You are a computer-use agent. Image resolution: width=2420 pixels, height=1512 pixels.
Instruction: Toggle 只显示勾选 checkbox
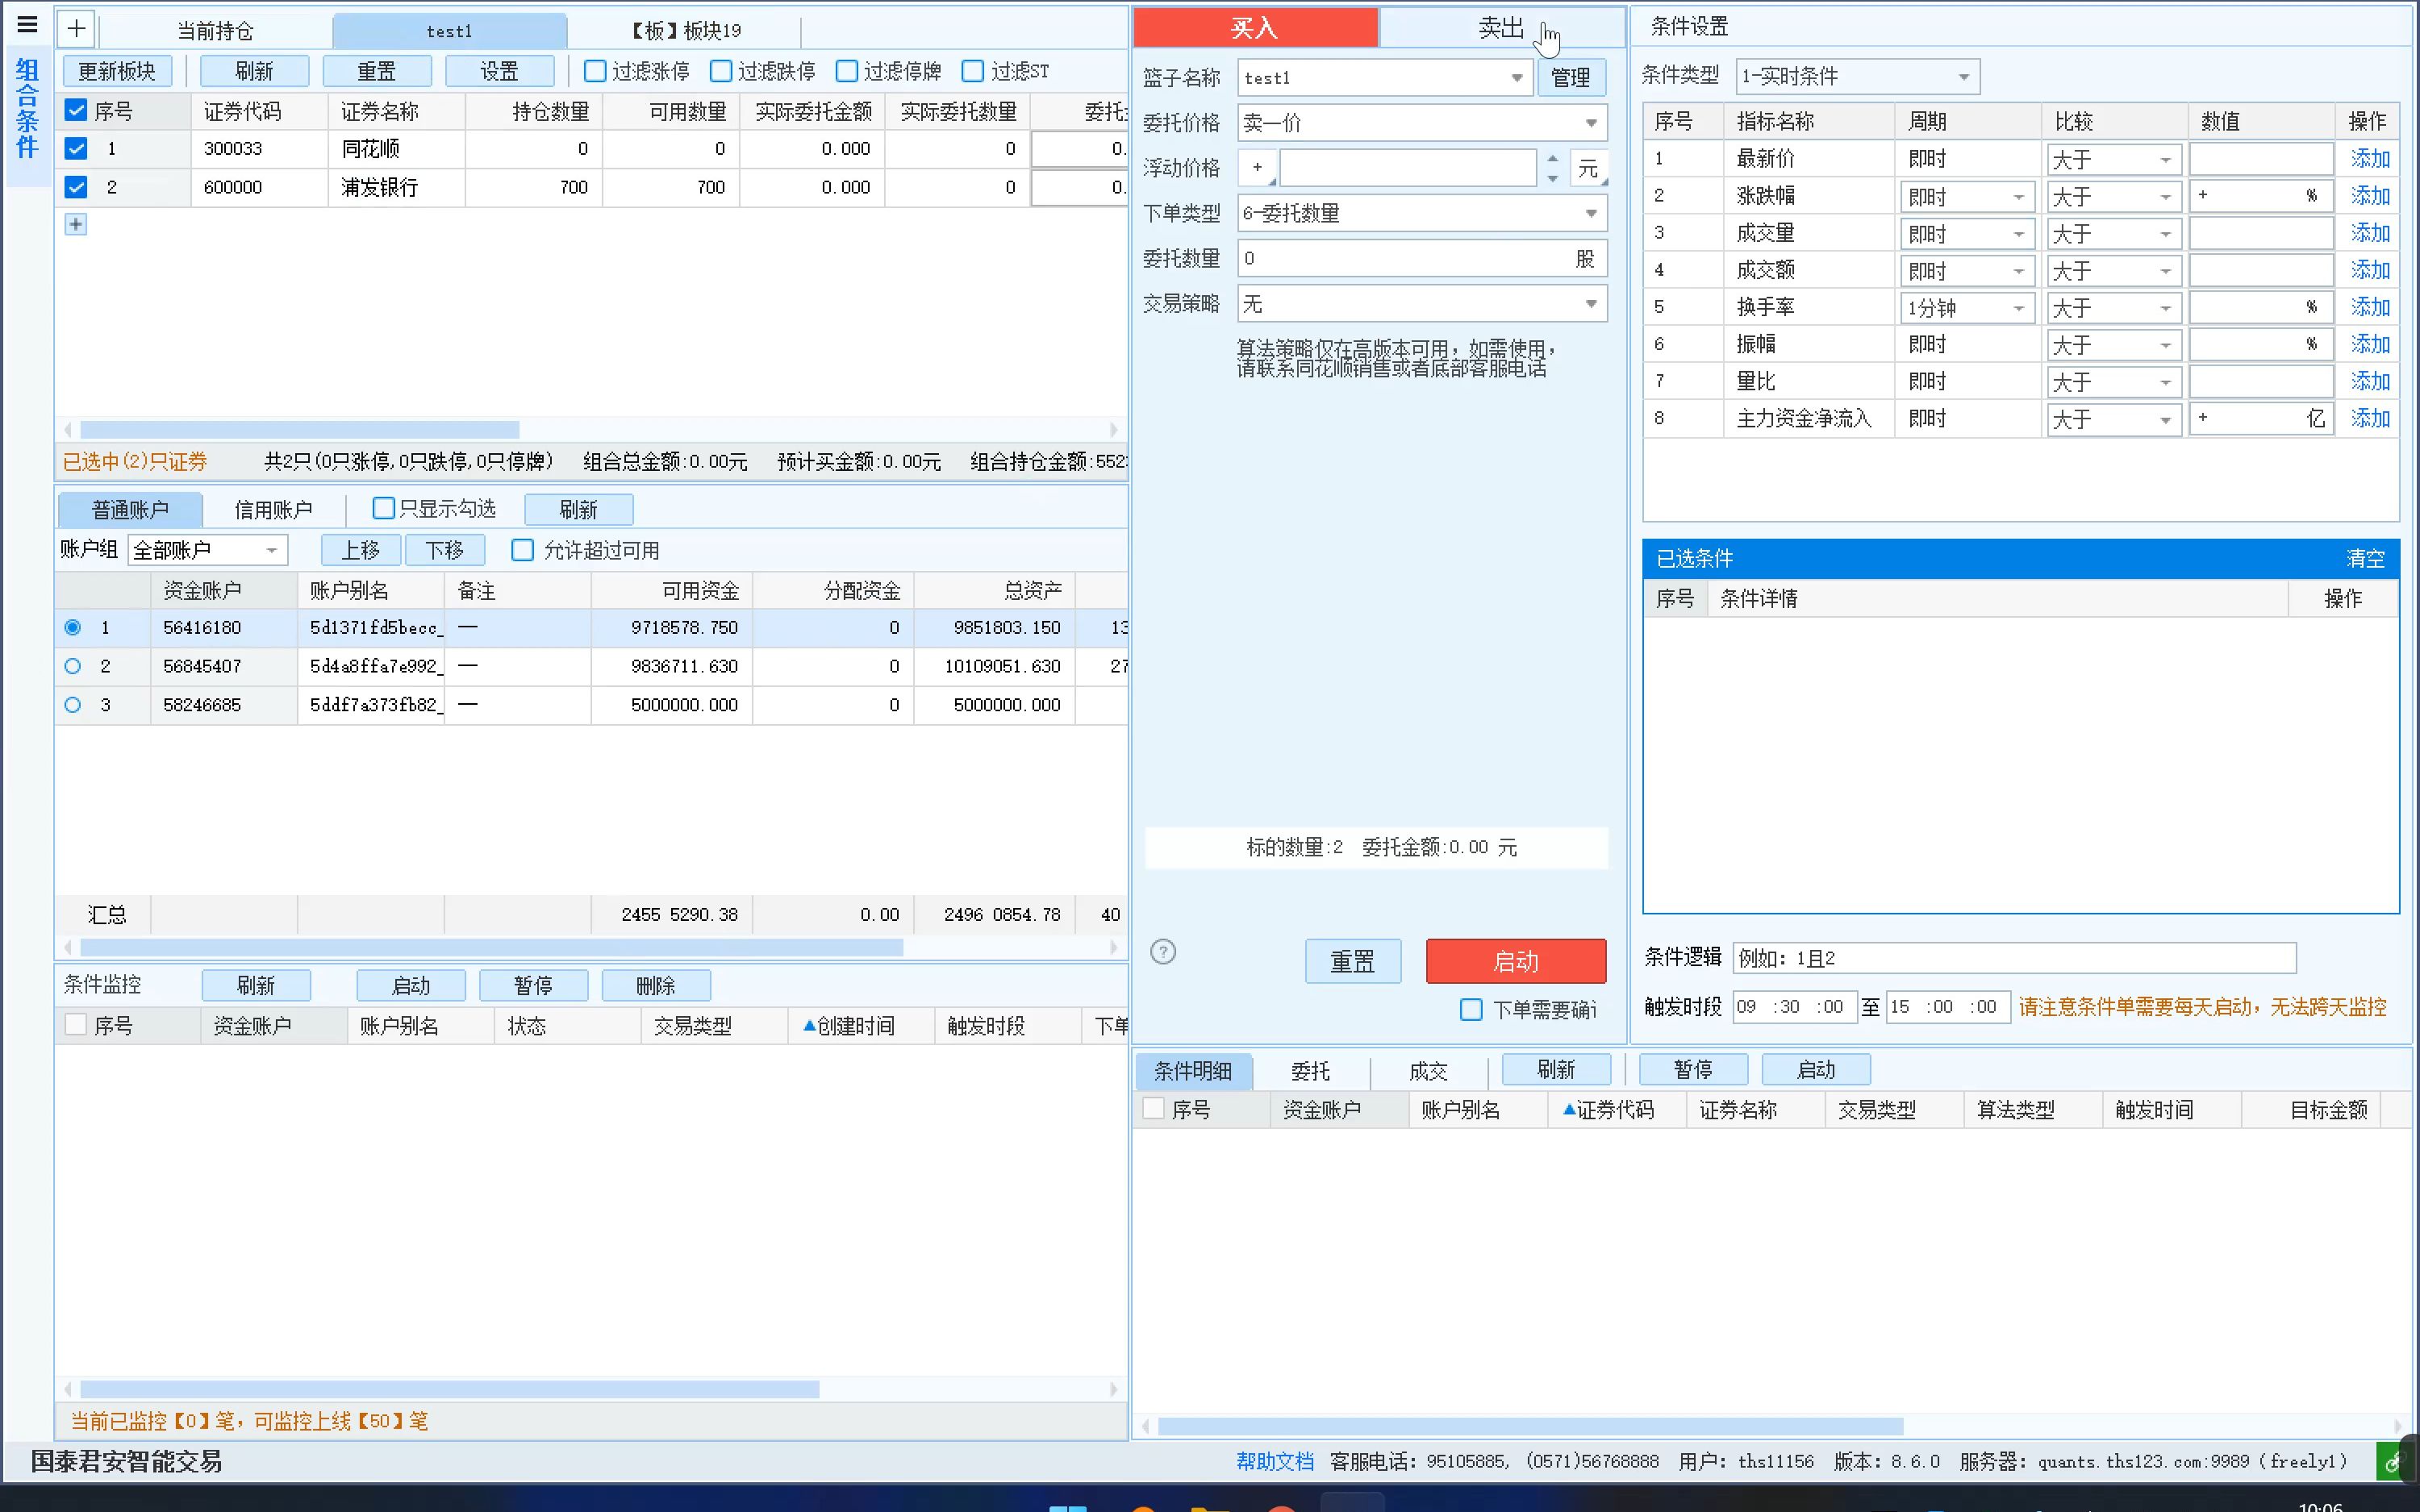click(384, 509)
